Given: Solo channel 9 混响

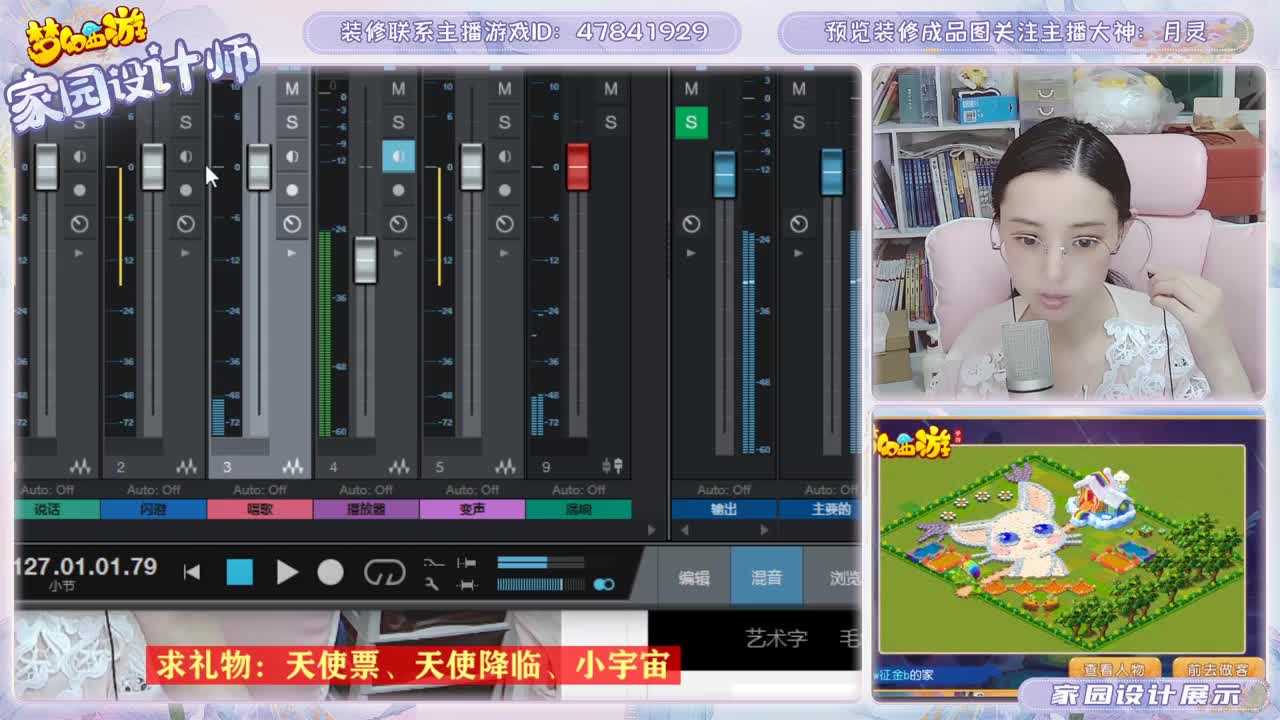Looking at the screenshot, I should click(610, 122).
